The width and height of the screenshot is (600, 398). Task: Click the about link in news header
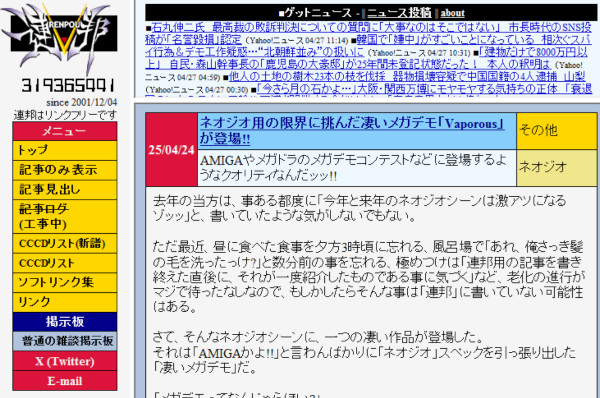click(x=452, y=13)
